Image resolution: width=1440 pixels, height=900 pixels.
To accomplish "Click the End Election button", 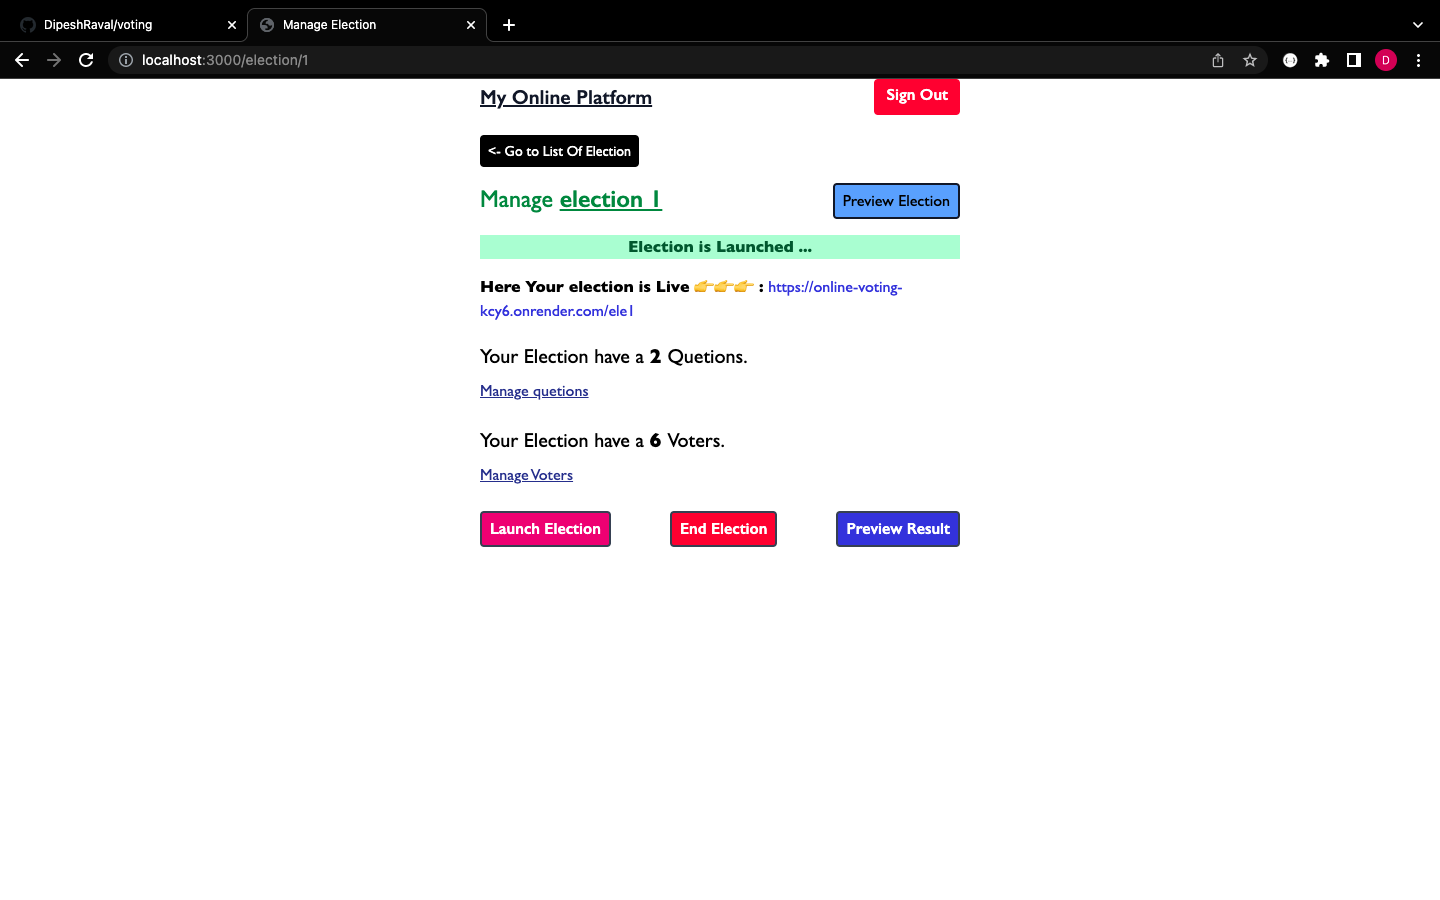I will point(723,528).
